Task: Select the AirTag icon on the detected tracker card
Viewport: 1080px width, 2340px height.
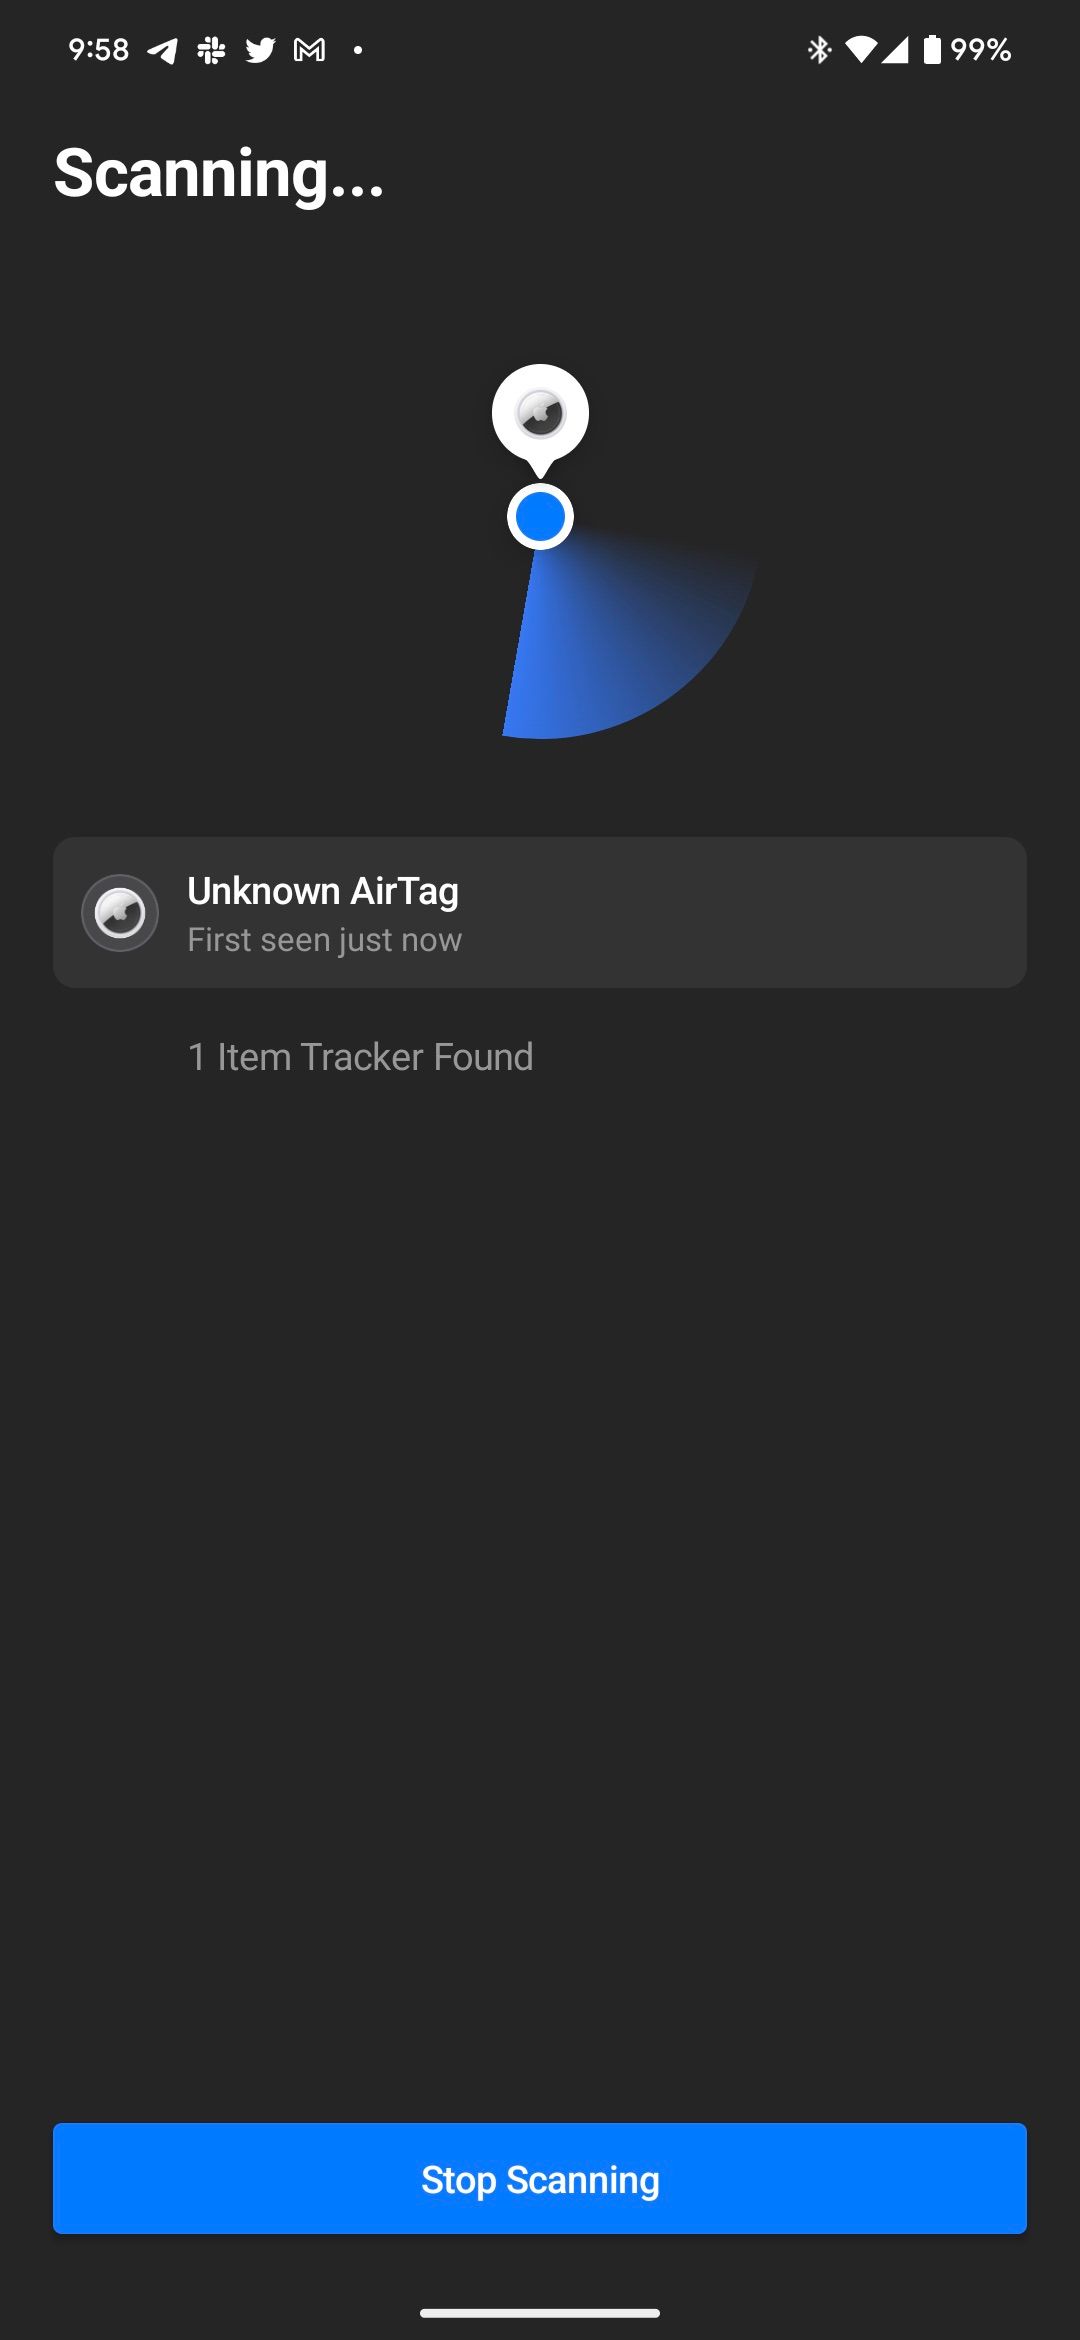Action: 120,911
